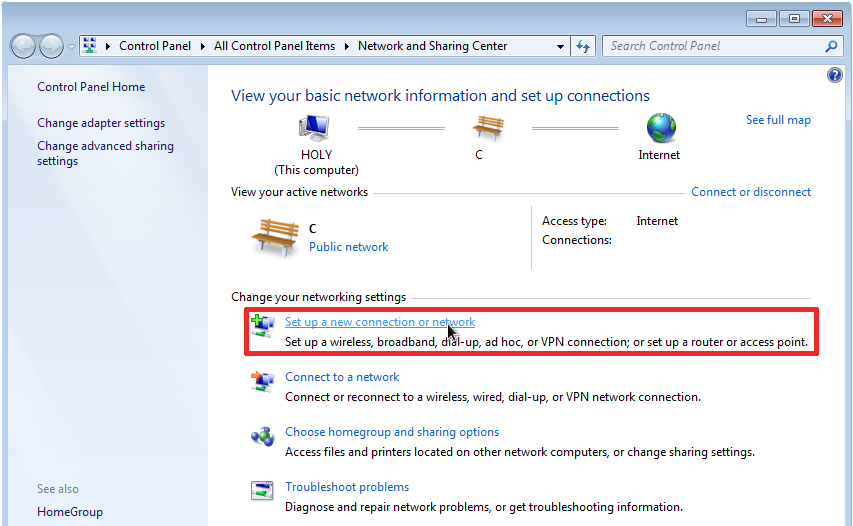Click the search magnifier icon
Viewport: 853px width, 526px height.
pyautogui.click(x=831, y=46)
